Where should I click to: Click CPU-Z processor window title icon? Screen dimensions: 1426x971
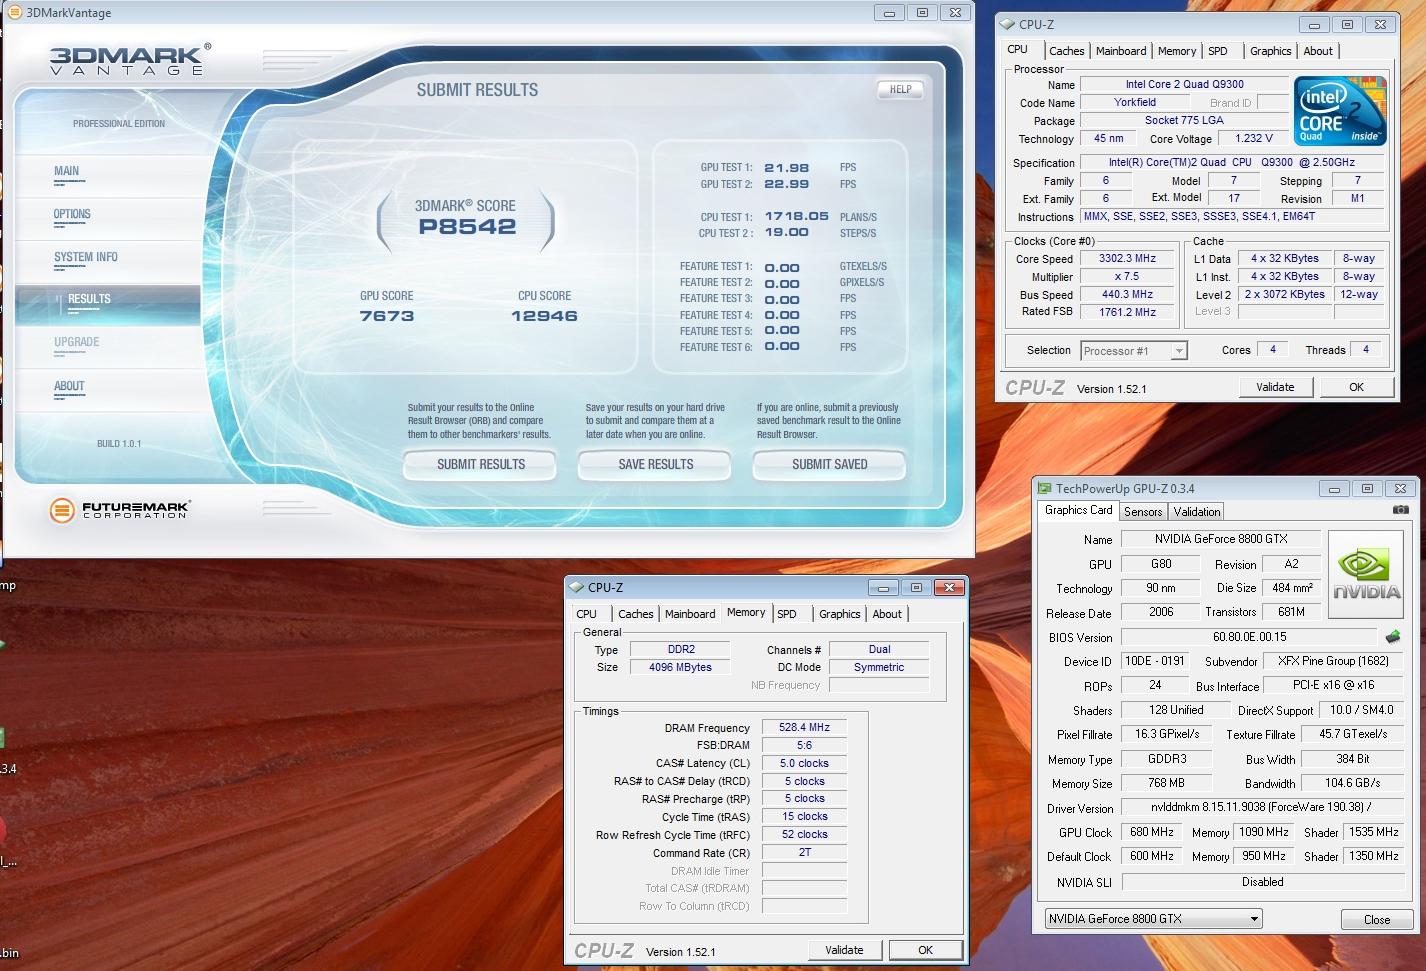click(1007, 24)
